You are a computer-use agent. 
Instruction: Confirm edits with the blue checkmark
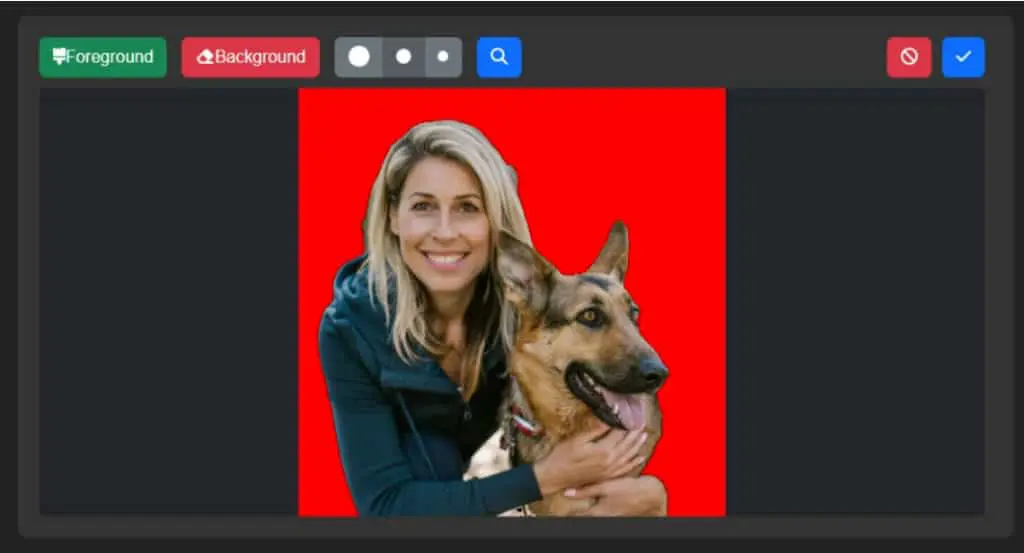tap(963, 57)
